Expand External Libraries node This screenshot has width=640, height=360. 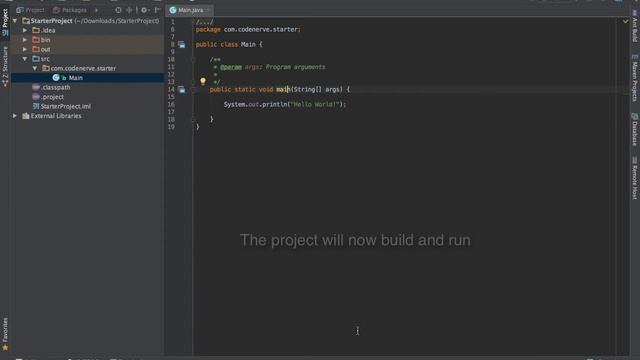tap(15, 116)
